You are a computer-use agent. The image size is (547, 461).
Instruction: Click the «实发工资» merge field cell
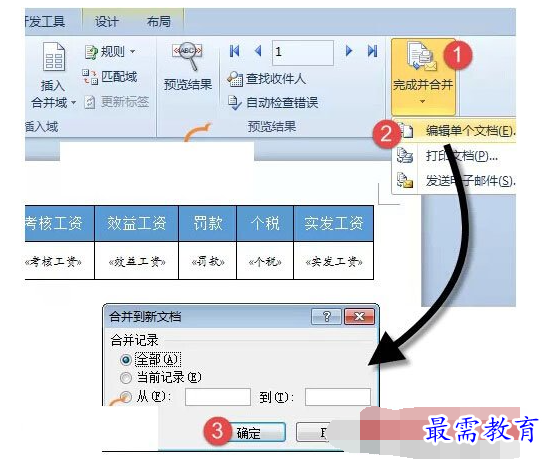click(x=334, y=261)
